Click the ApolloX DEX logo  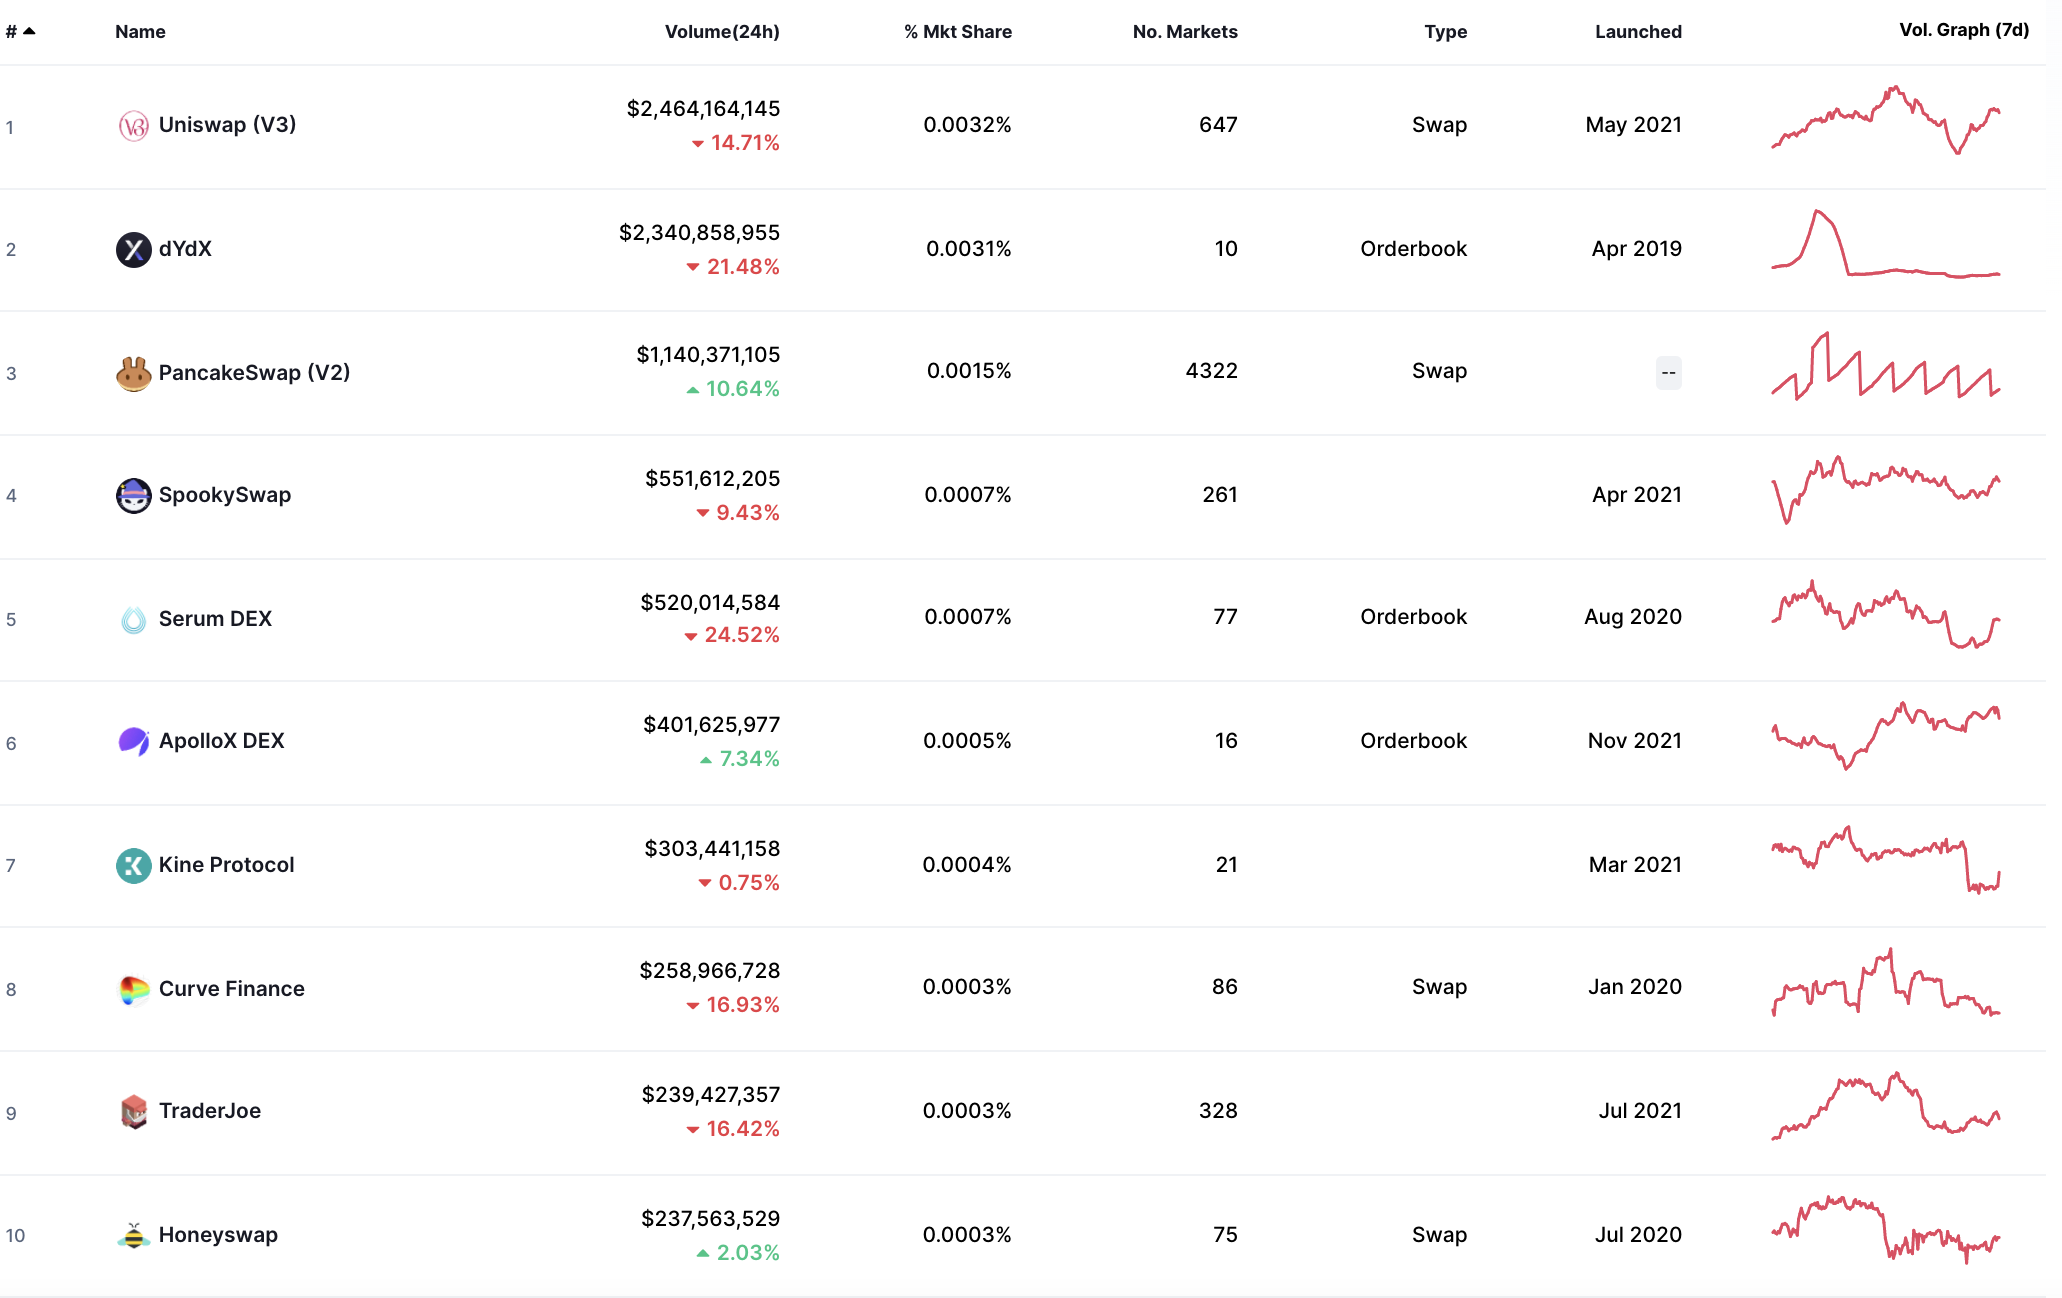click(x=133, y=740)
